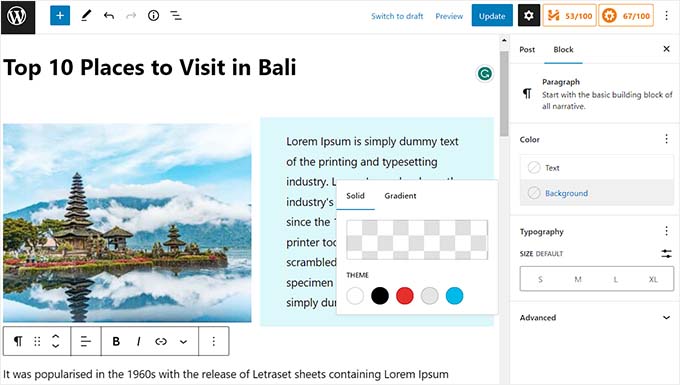The width and height of the screenshot is (680, 385).
Task: Toggle the settings gear sidebar
Action: pyautogui.click(x=528, y=16)
